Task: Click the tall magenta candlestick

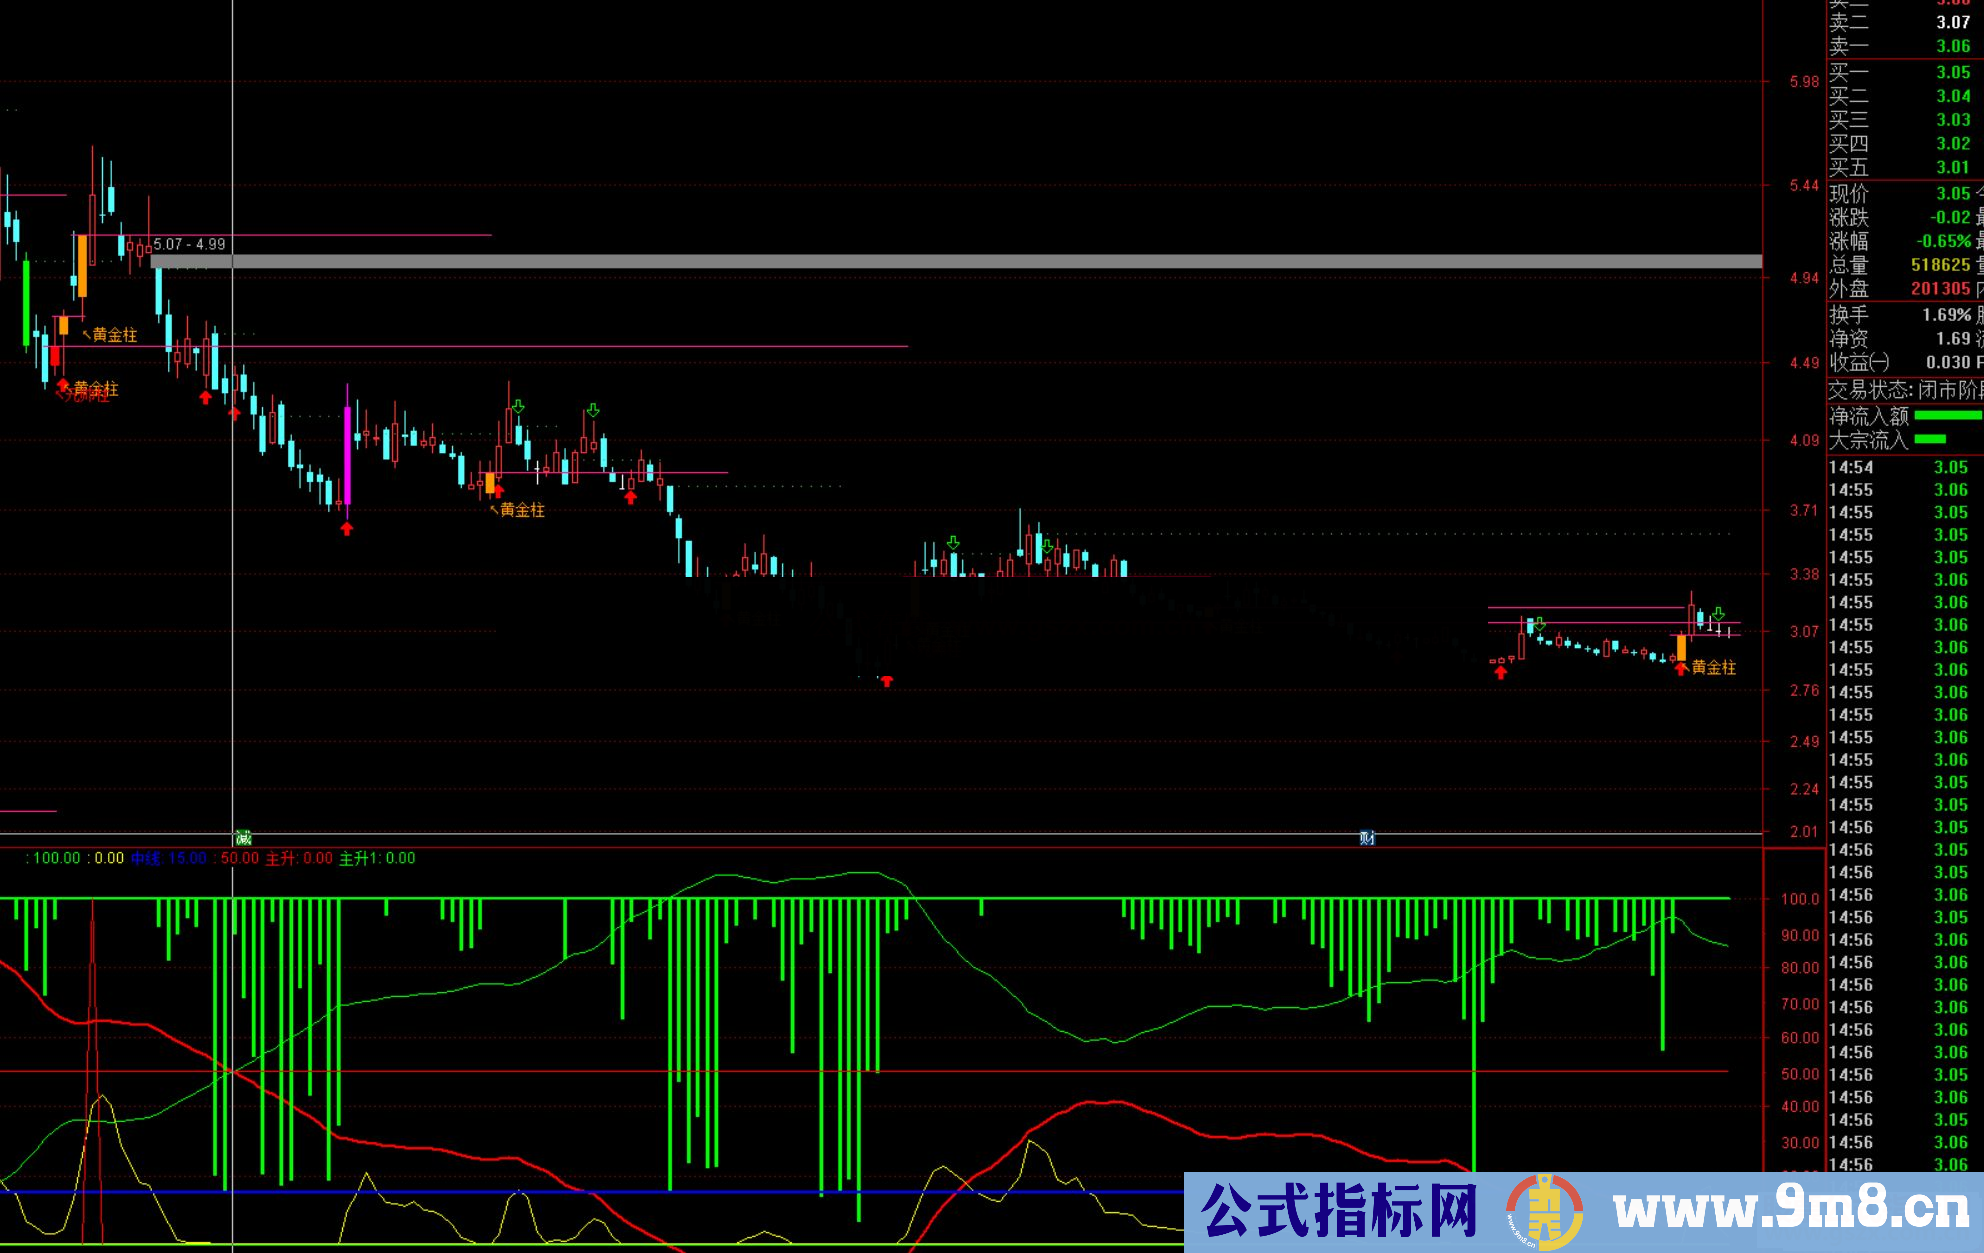Action: tap(347, 455)
